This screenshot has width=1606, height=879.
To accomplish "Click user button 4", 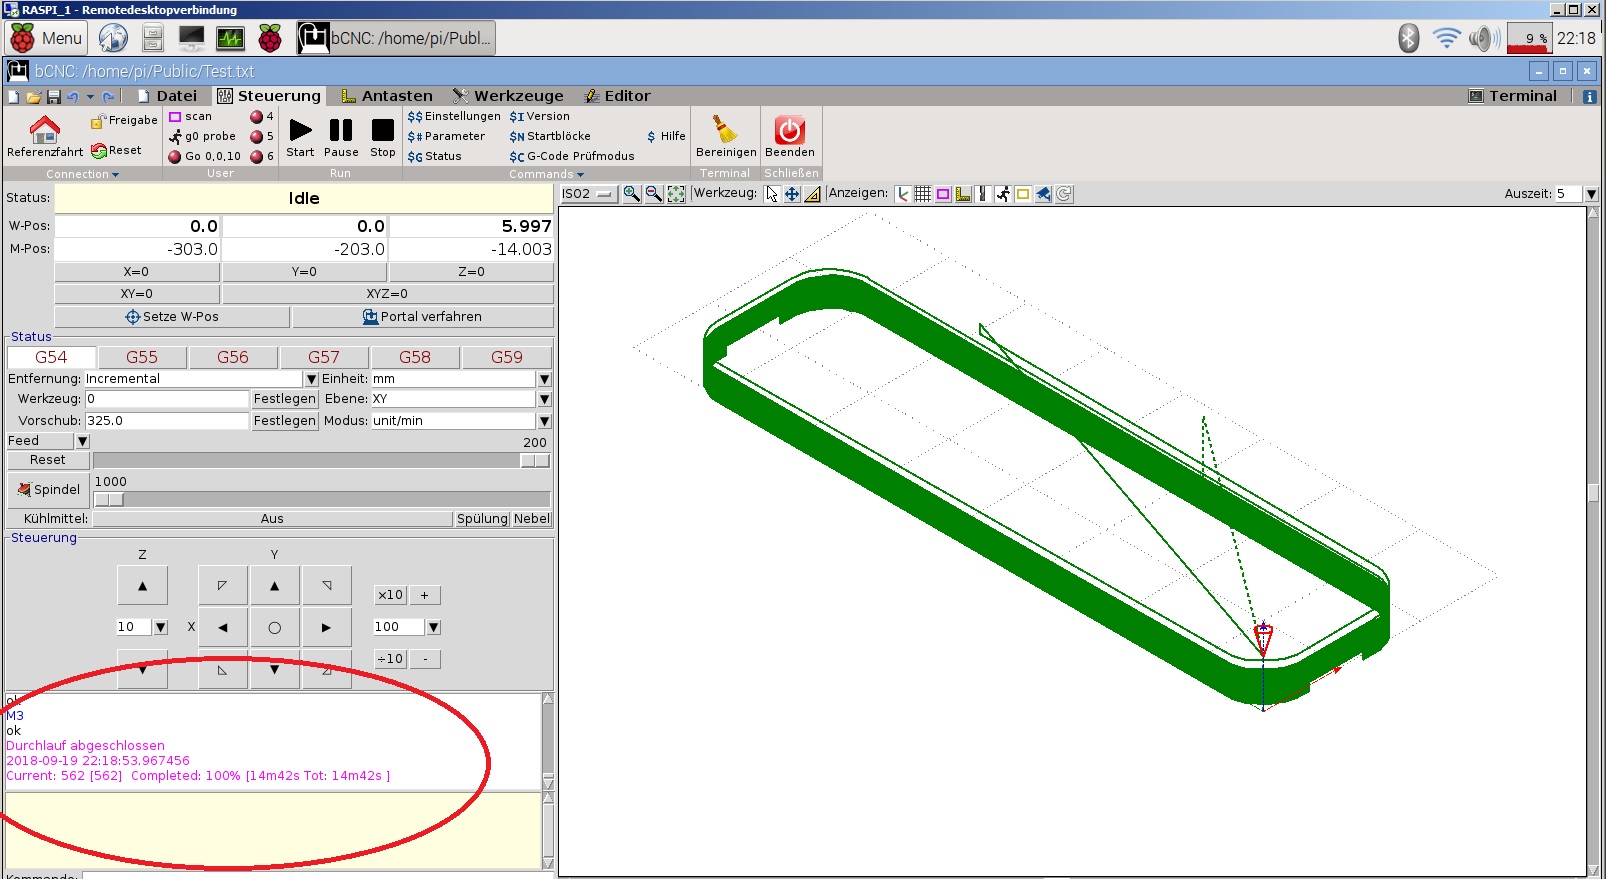I will (x=262, y=116).
